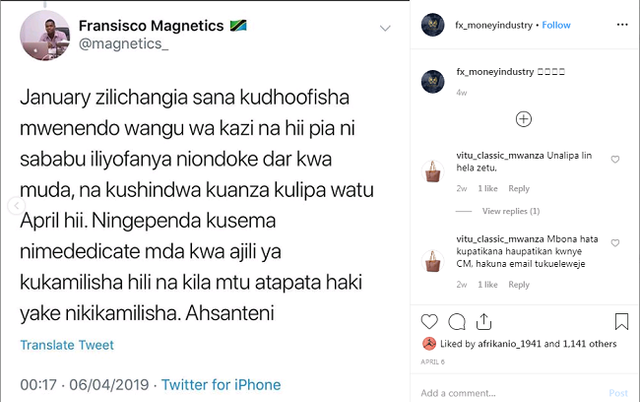640x402 pixels.
Task: Reply to the first vitu_classic_mwanza comment
Action: tap(518, 188)
